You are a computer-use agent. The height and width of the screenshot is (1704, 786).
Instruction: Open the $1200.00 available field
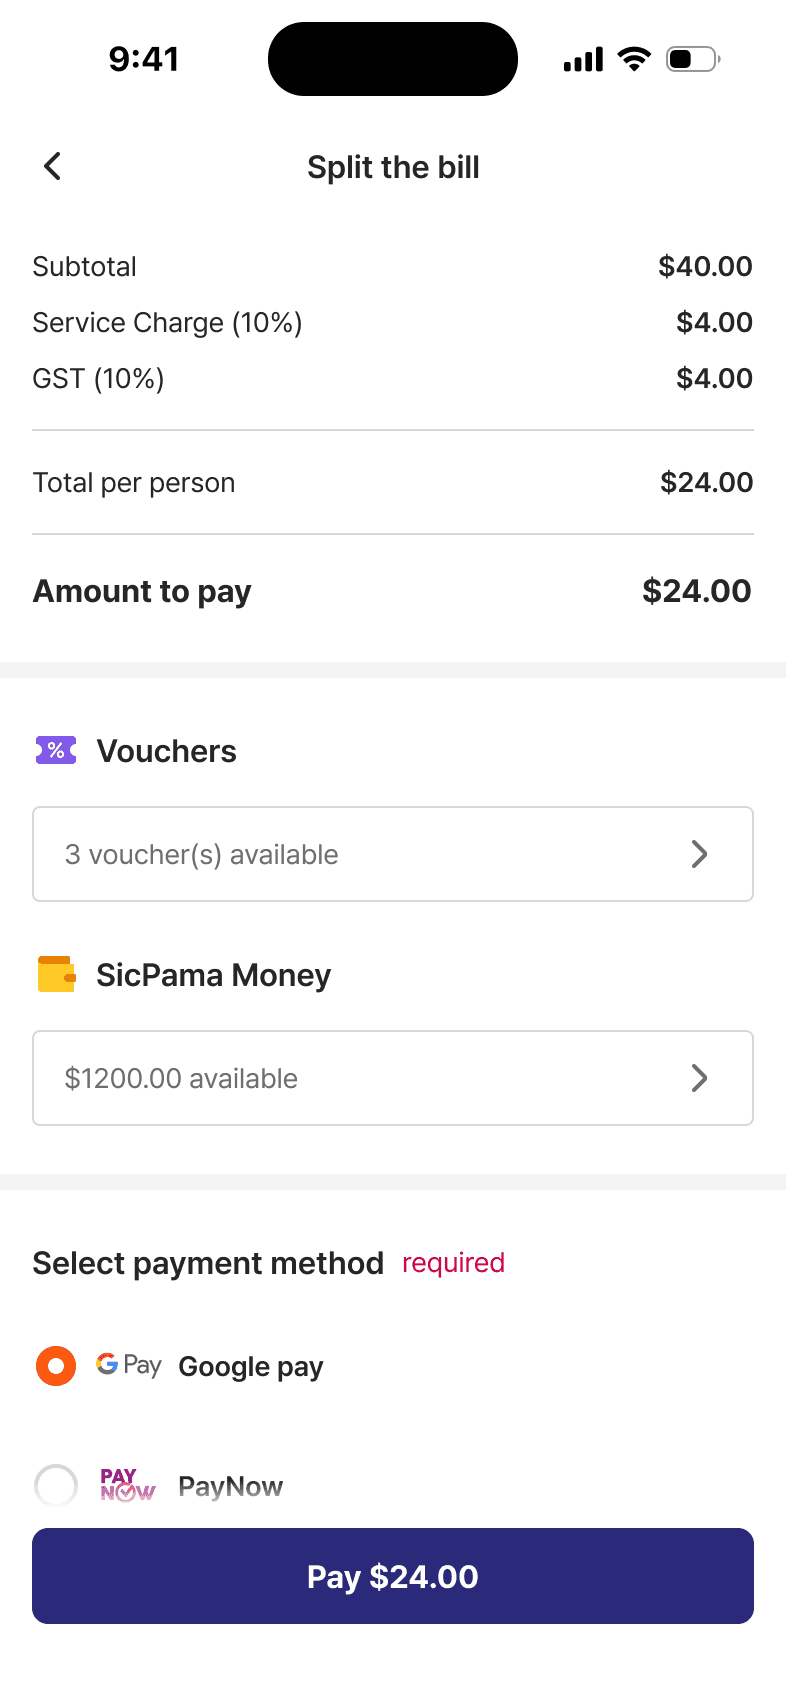(x=393, y=1078)
